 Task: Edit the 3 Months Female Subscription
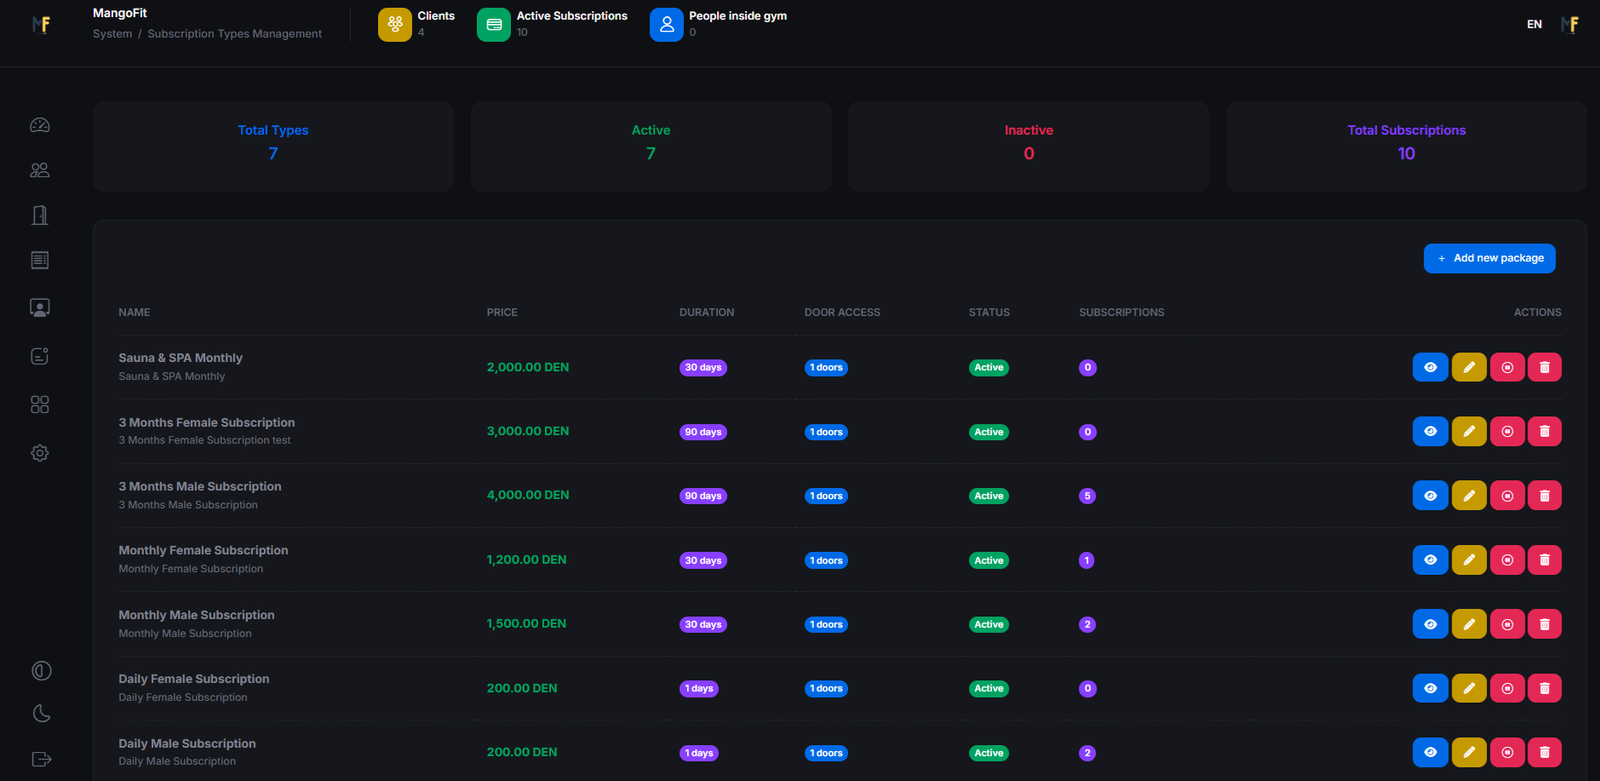click(x=1469, y=431)
